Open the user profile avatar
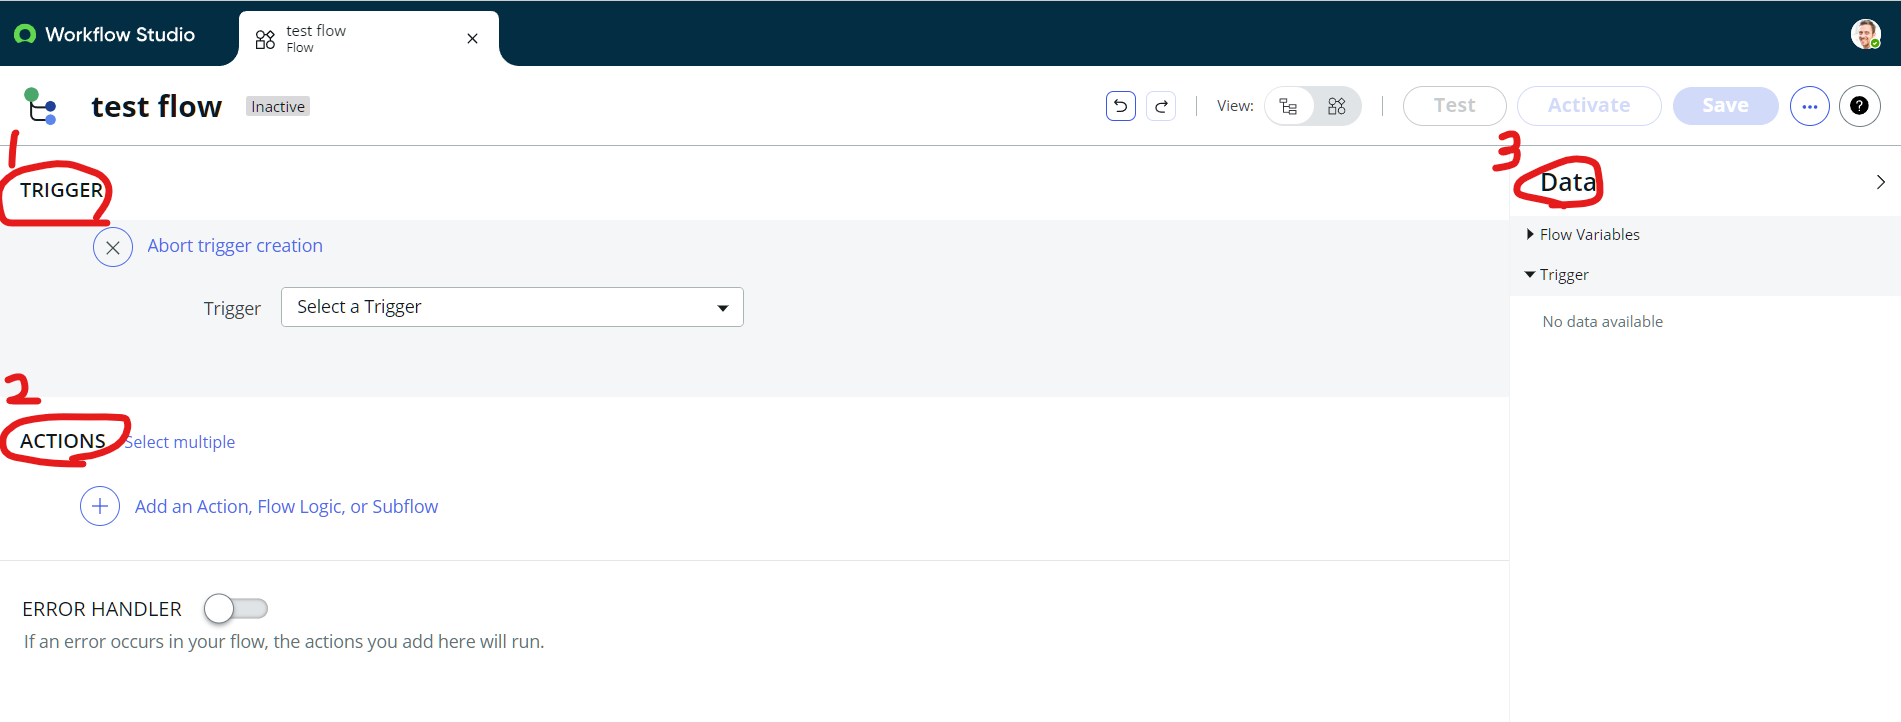 click(1865, 34)
